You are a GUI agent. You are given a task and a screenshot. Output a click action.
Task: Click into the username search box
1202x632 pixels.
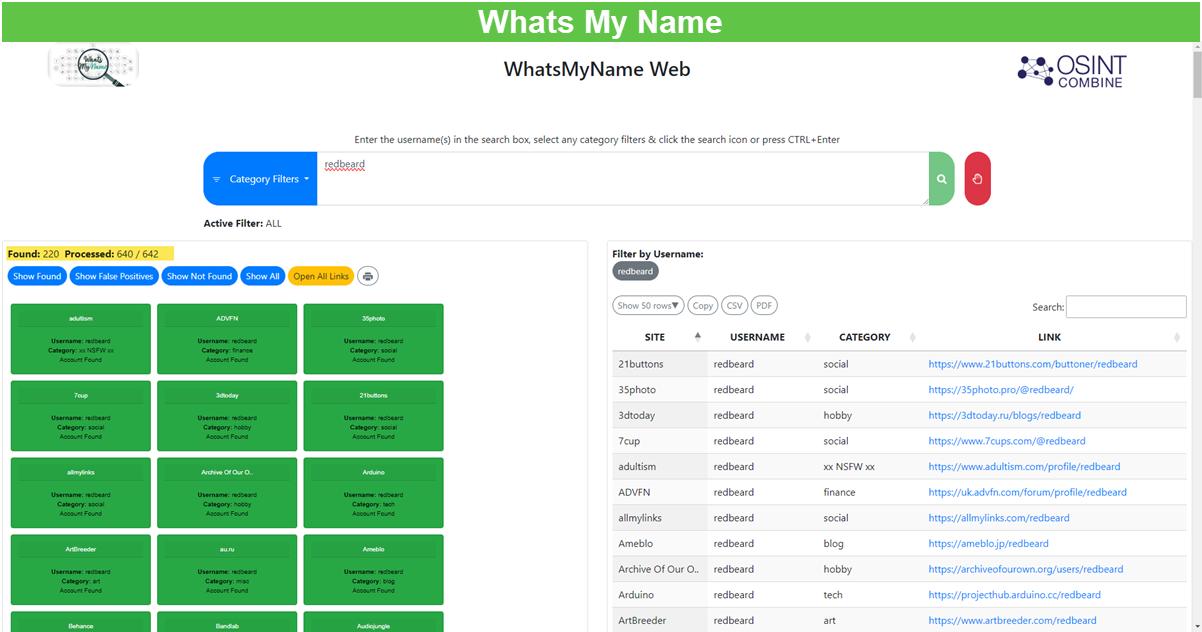click(623, 179)
